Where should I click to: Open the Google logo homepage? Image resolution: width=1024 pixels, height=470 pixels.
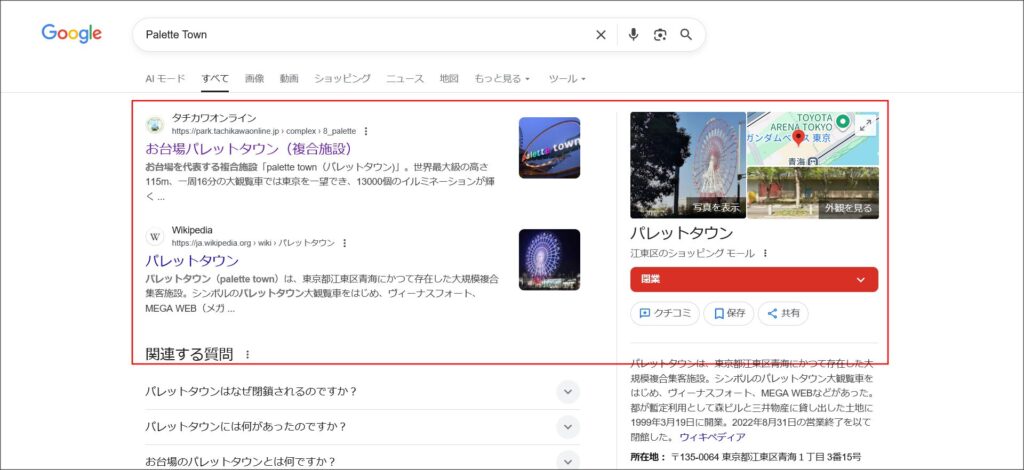[x=72, y=33]
